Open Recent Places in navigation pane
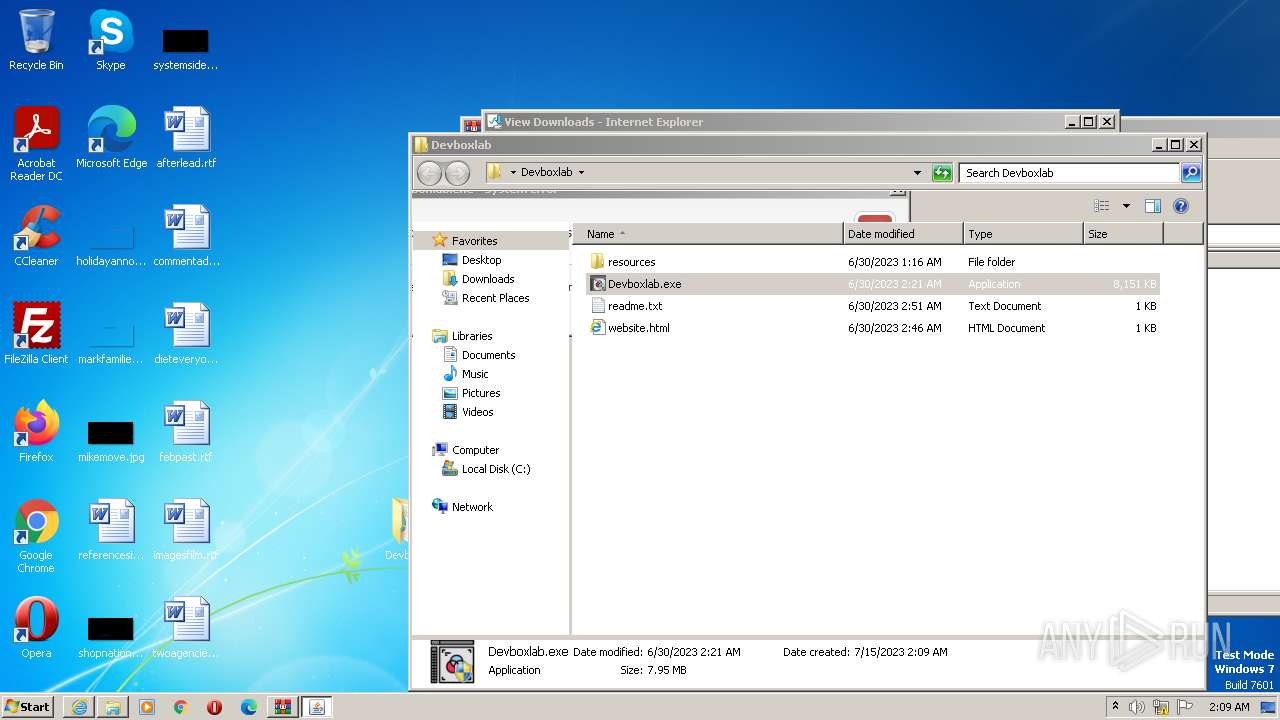The image size is (1280, 720). point(495,298)
